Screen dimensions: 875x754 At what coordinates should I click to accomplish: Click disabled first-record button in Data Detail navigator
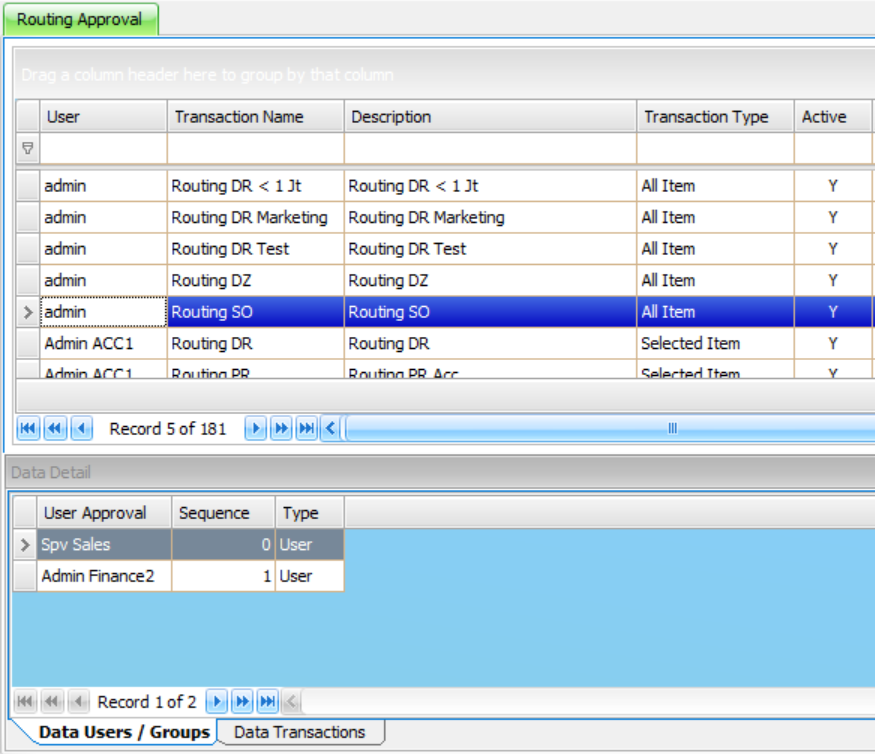point(25,701)
